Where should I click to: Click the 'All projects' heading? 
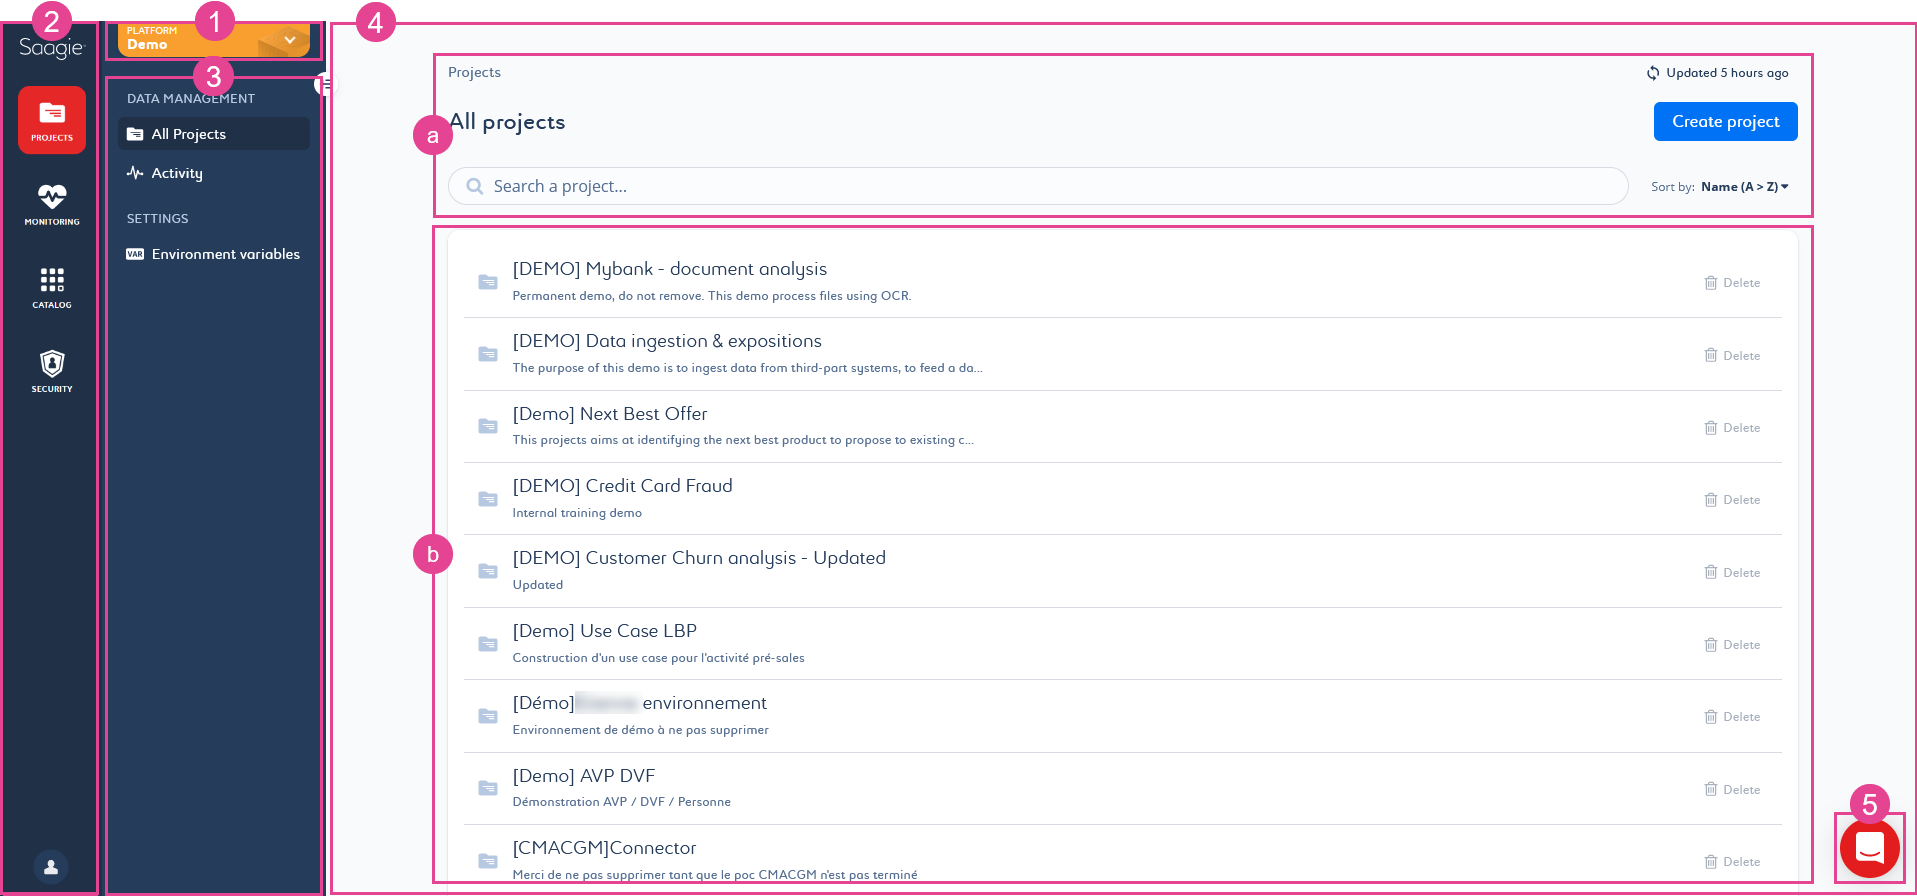click(x=507, y=122)
